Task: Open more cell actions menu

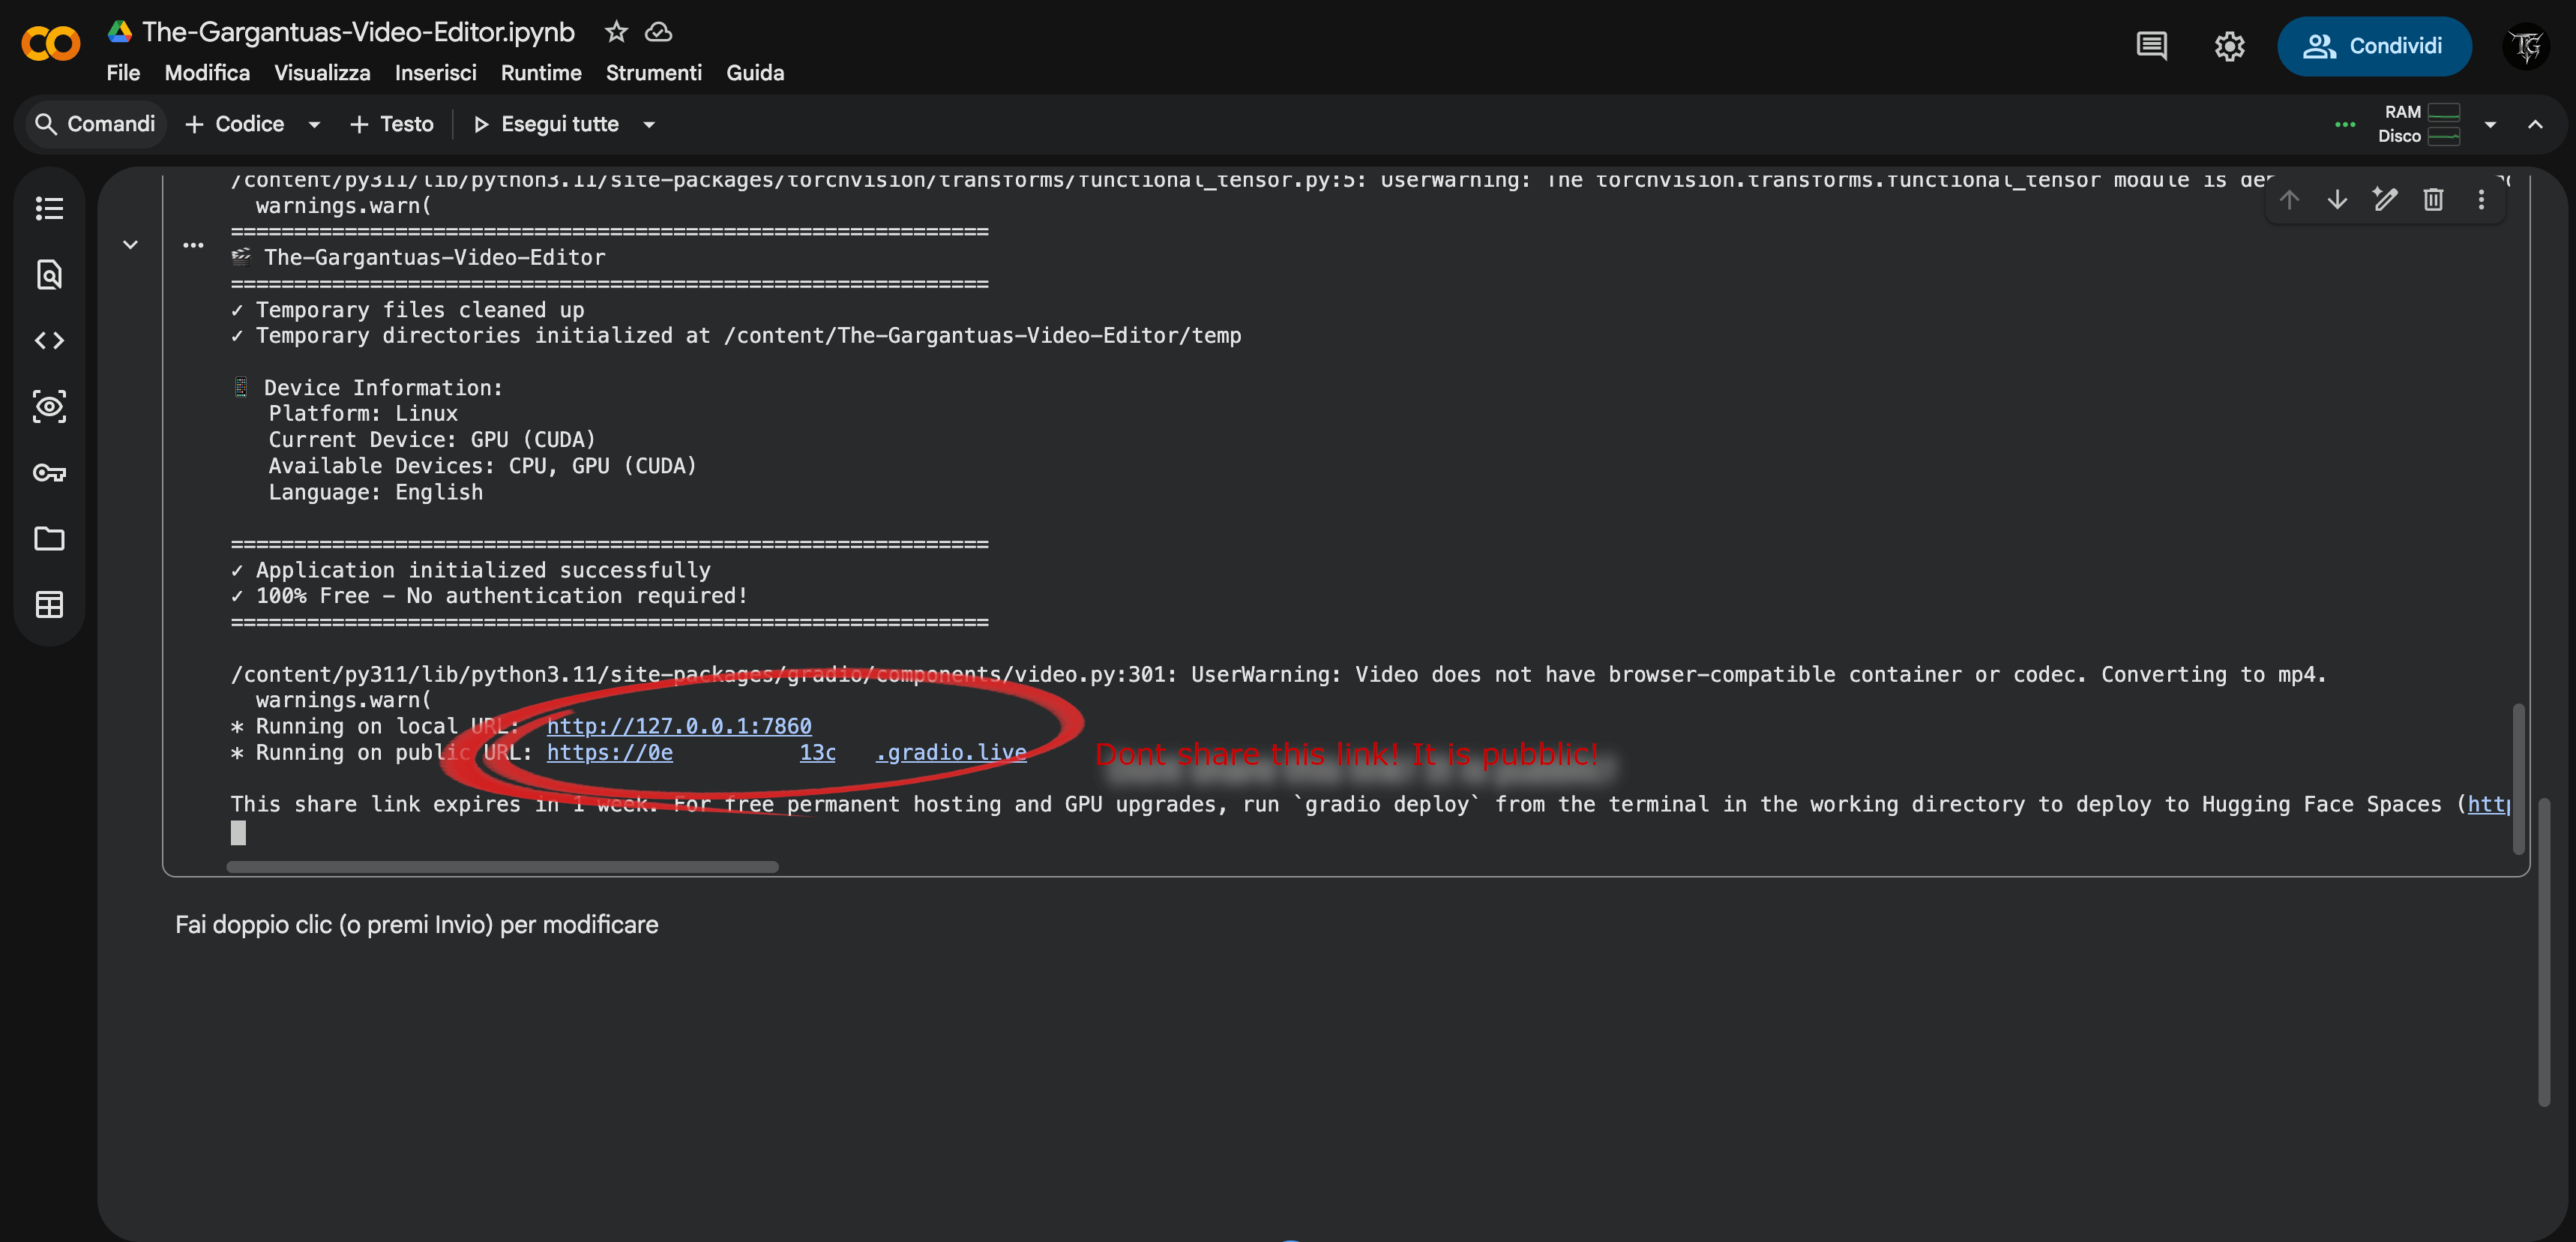Action: pos(2480,200)
